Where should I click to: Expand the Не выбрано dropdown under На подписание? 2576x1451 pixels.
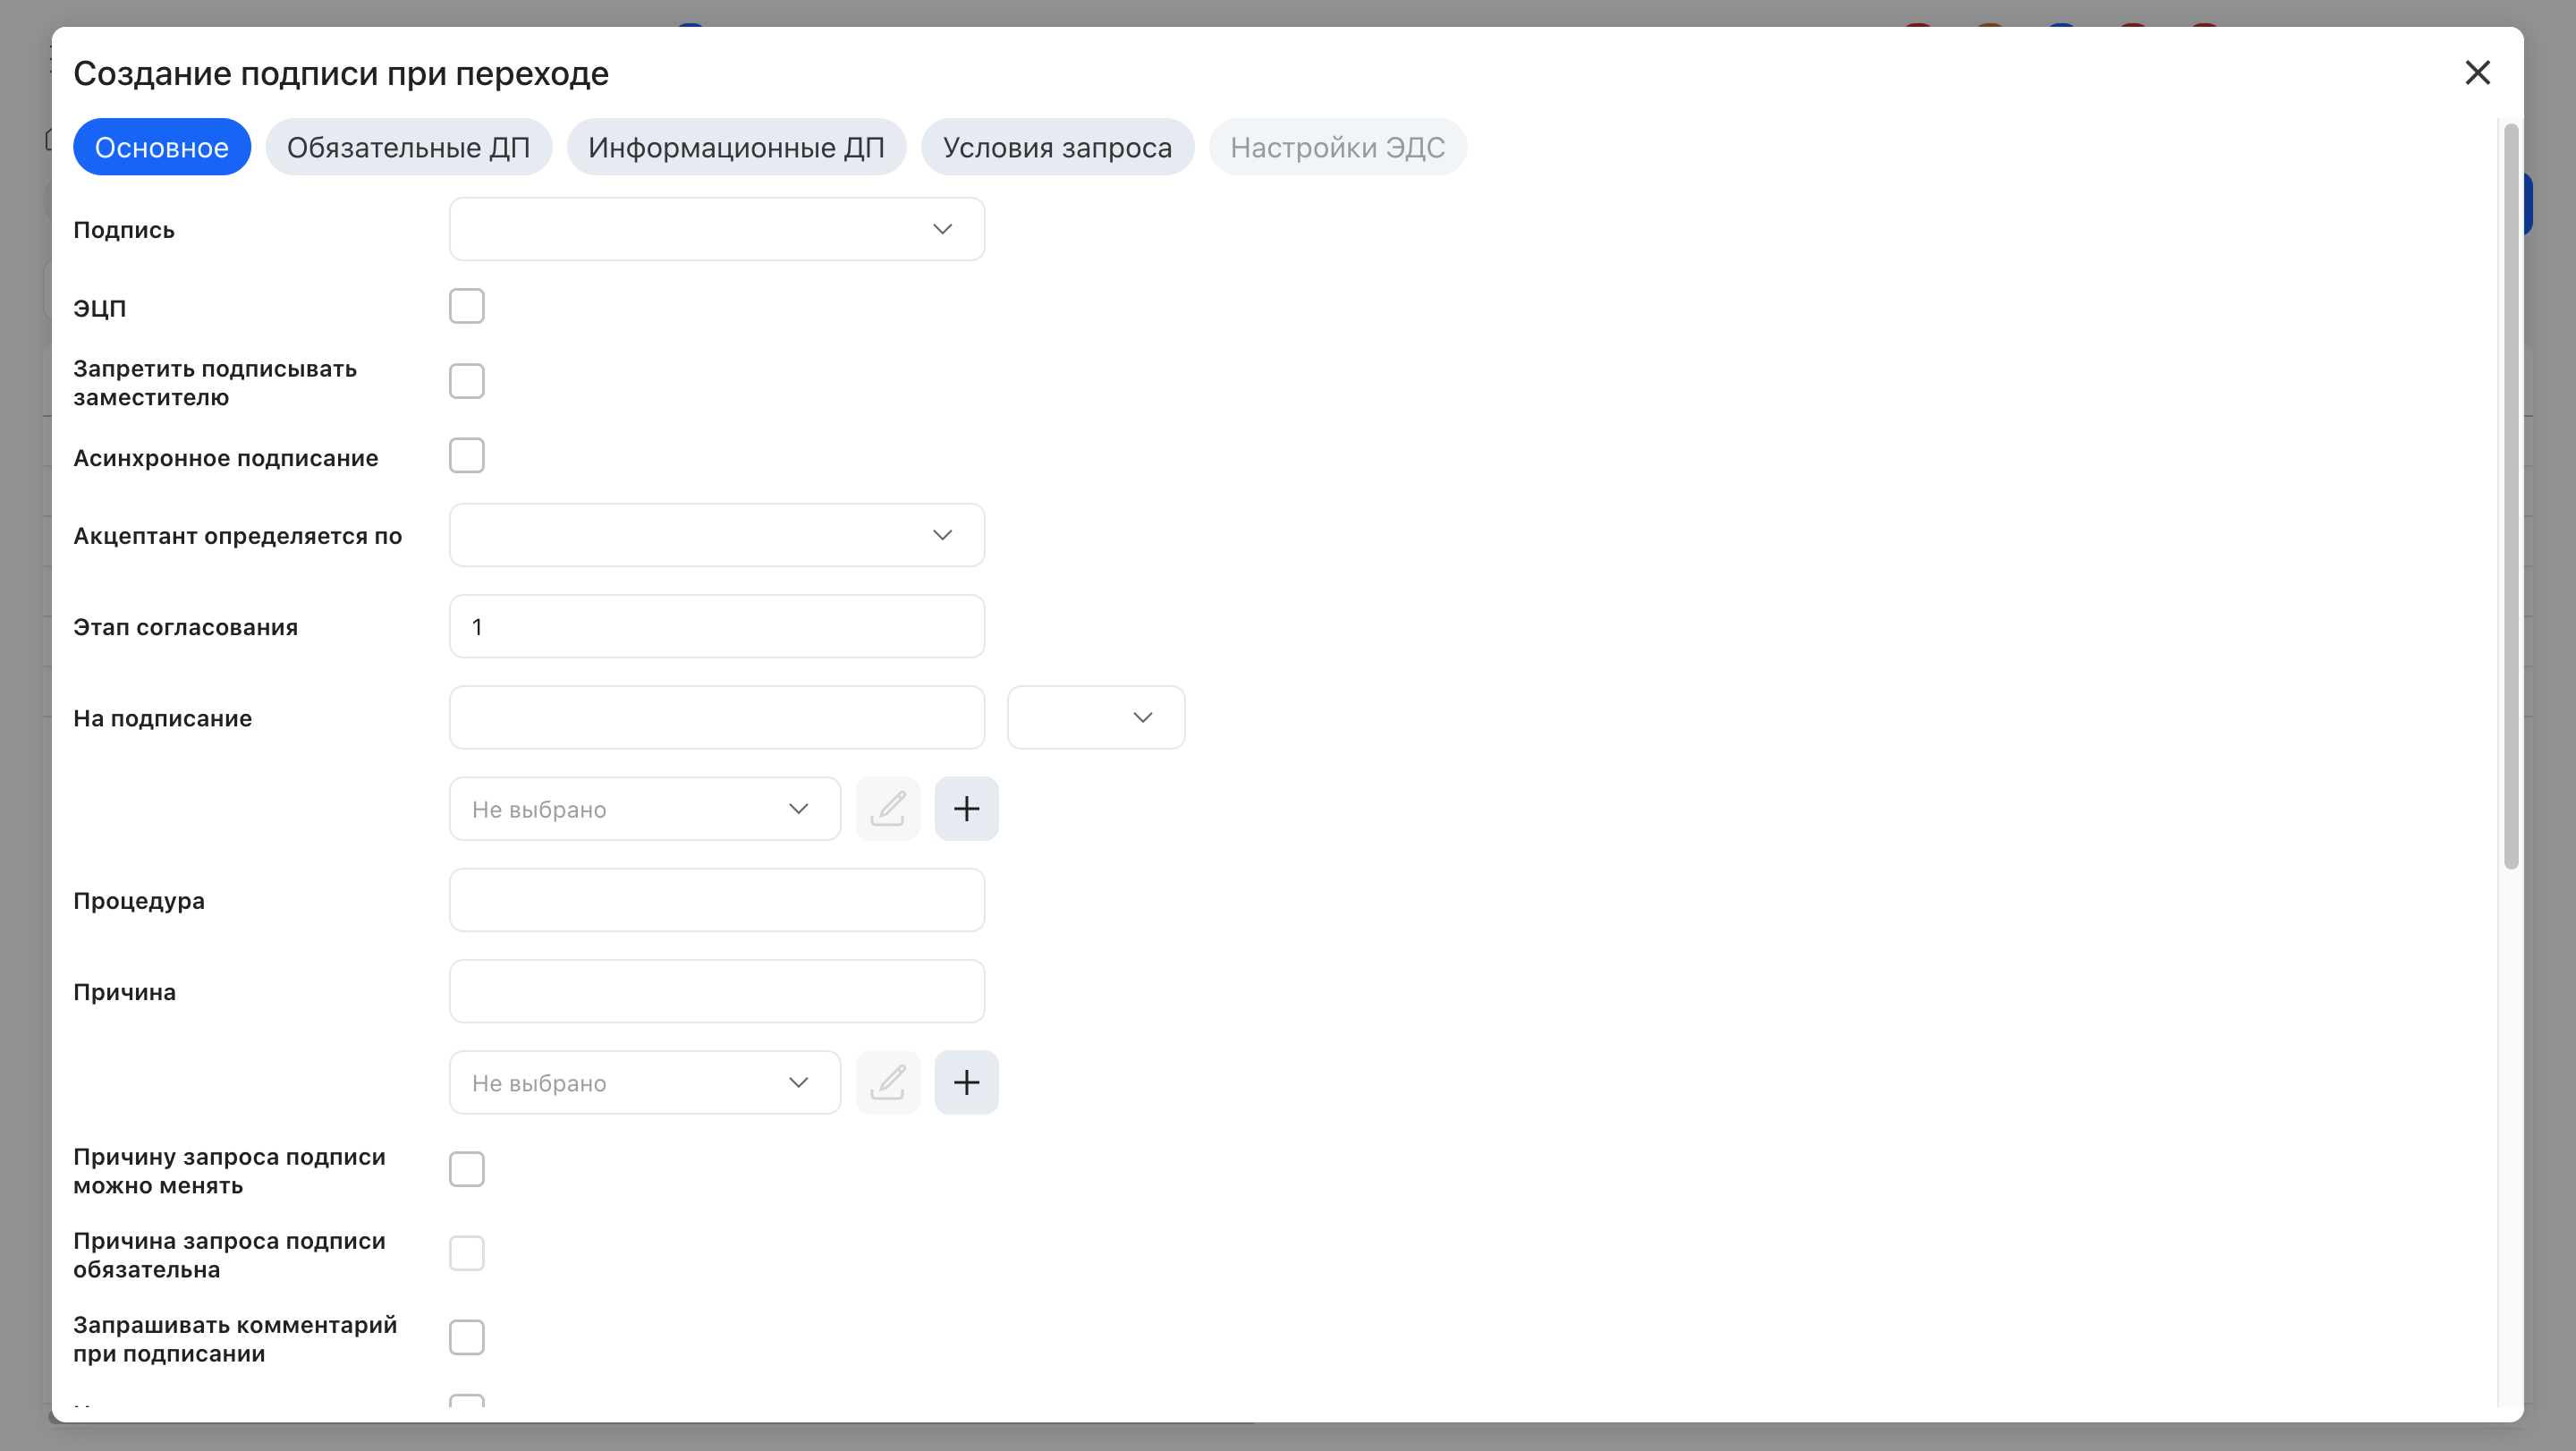tap(645, 809)
